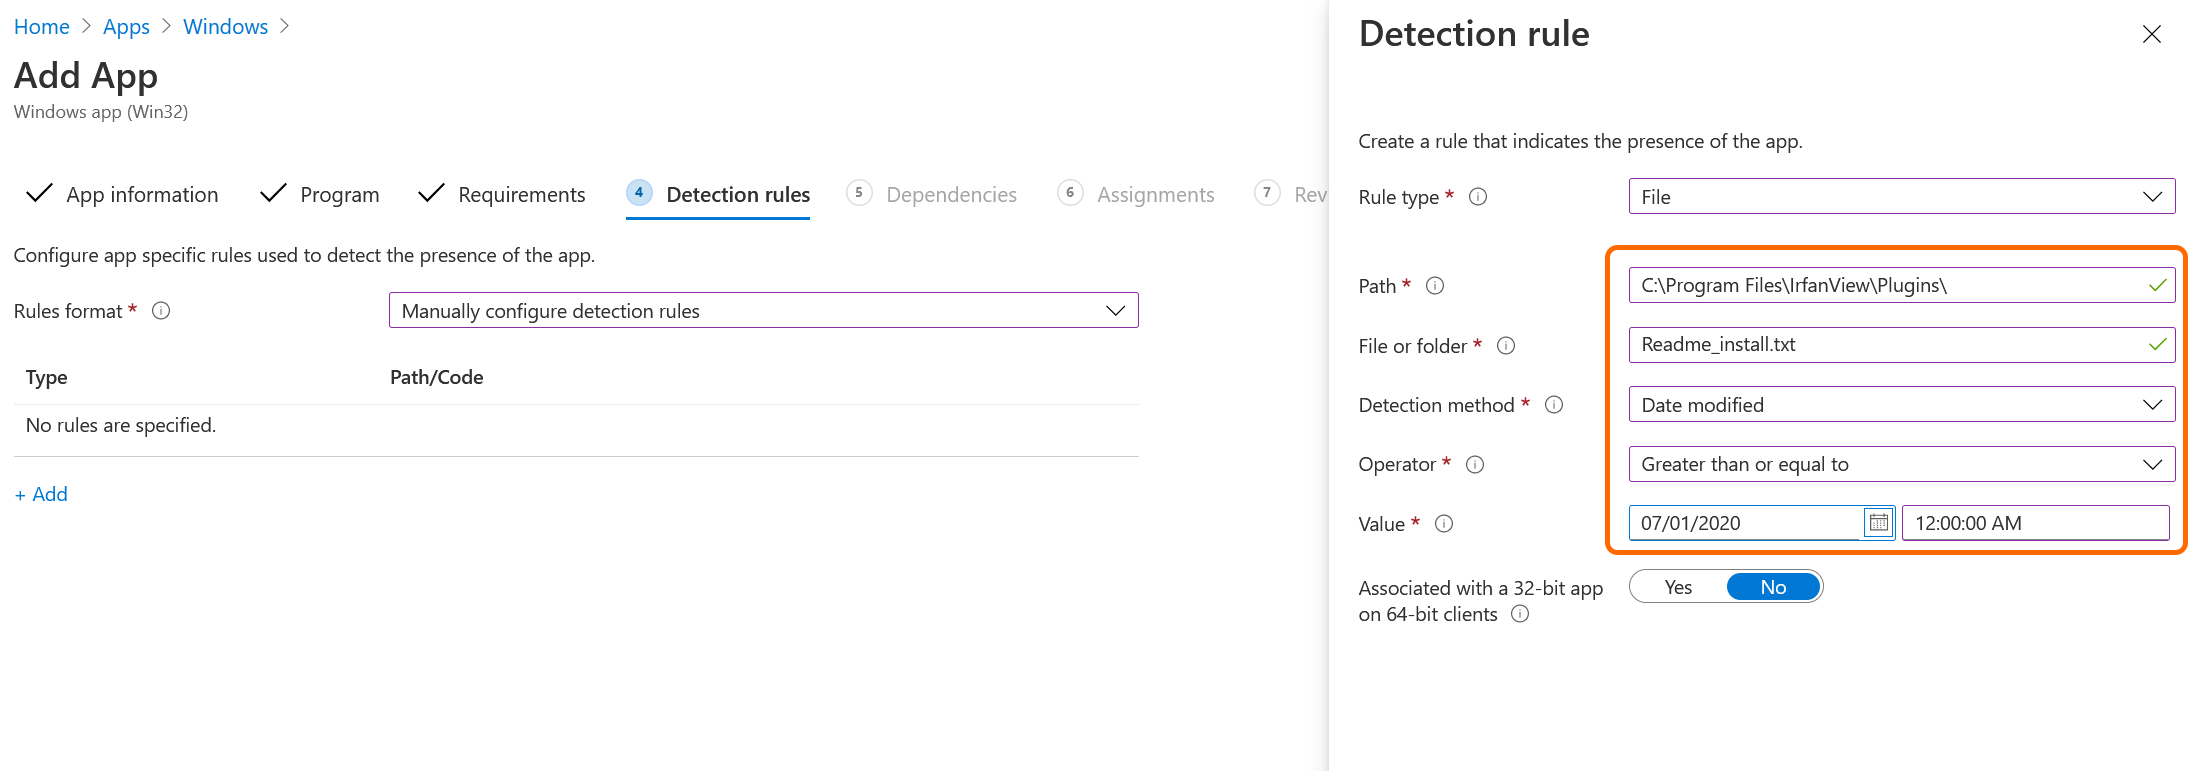This screenshot has height=771, width=2193.
Task: Set 32-bit app association to Yes
Action: pyautogui.click(x=1678, y=587)
